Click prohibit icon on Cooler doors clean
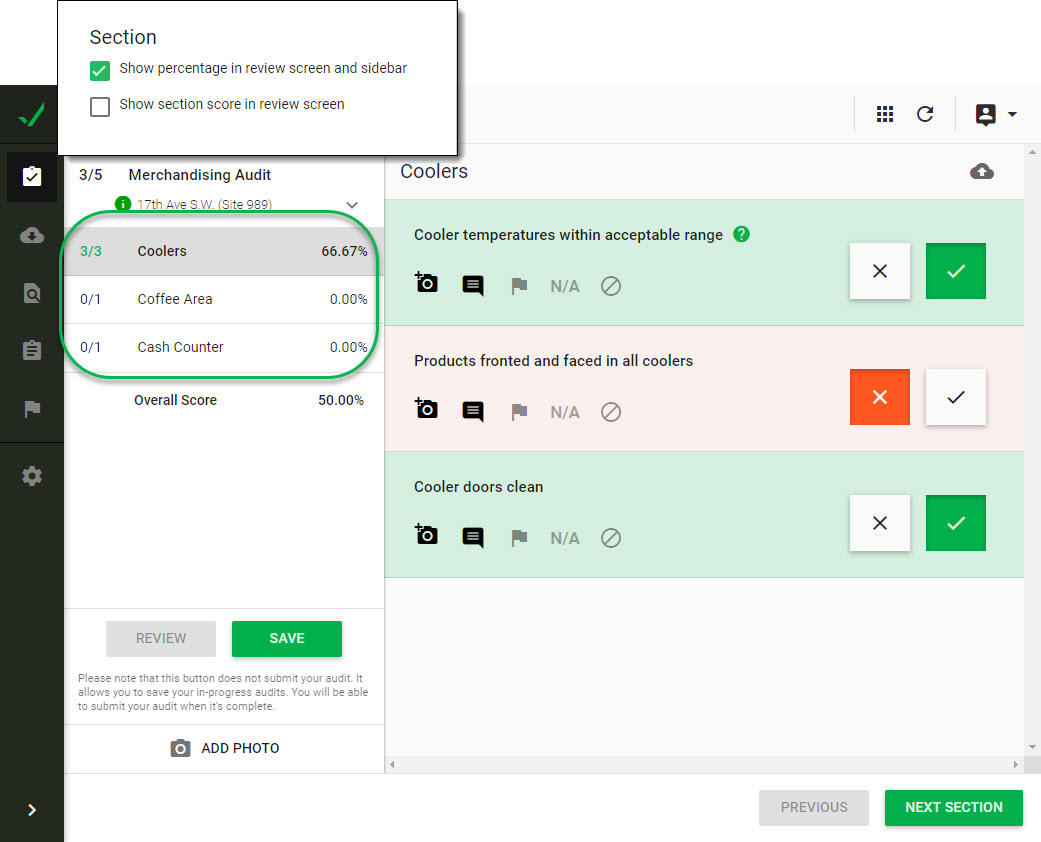Screen dimensions: 1041x842 [x=611, y=539]
